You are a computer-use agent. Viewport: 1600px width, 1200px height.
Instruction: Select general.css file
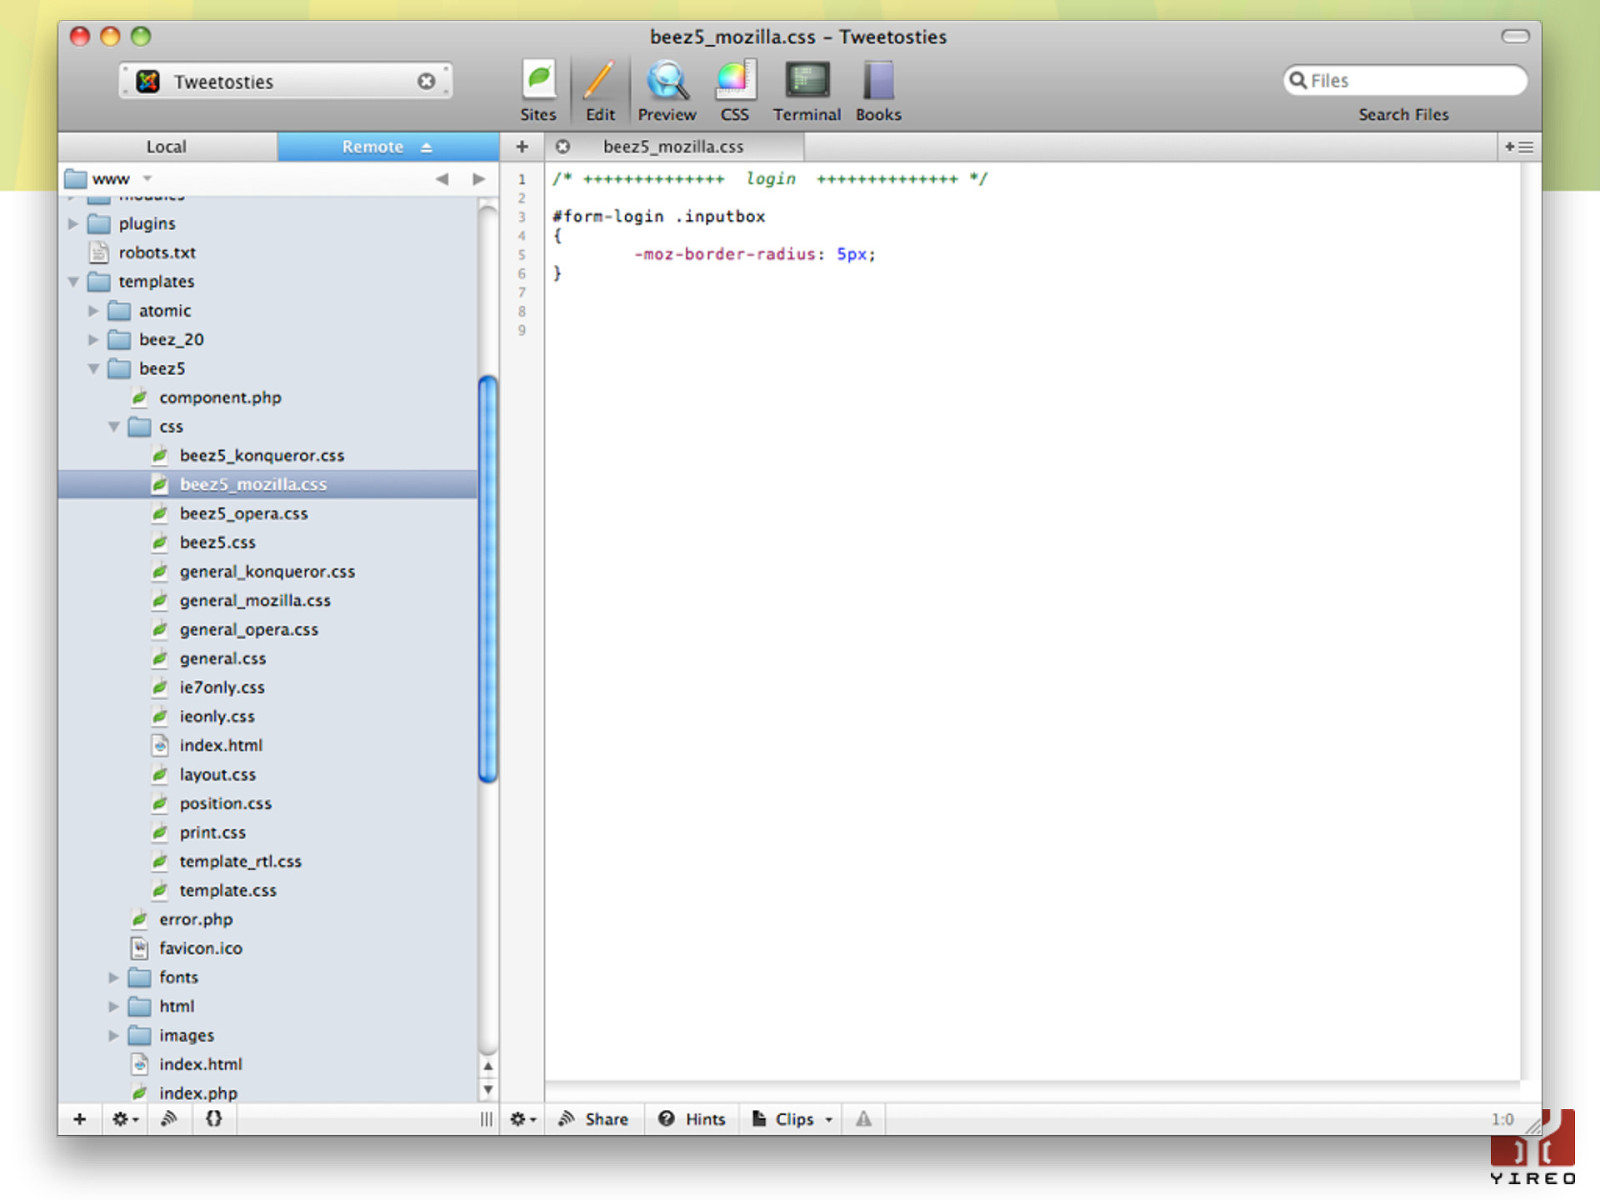268,659
